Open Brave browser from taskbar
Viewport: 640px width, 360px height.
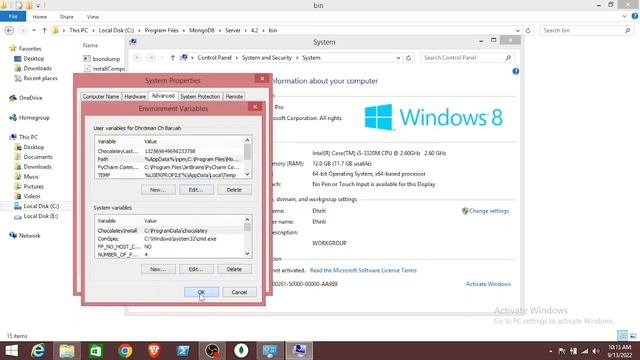[154, 351]
